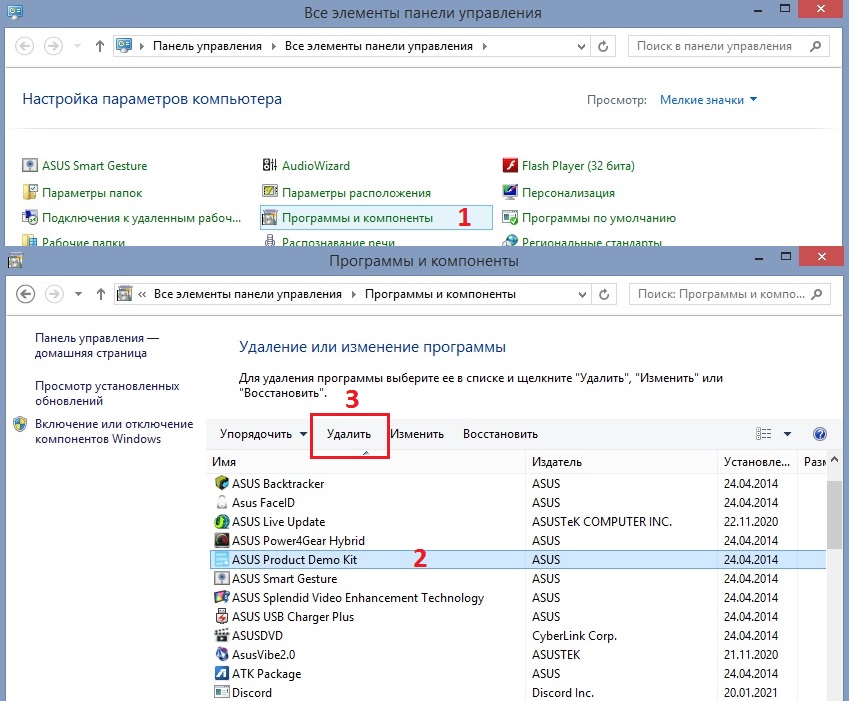Click ASUS Power4Gear Hybrid program icon
The height and width of the screenshot is (701, 849).
point(221,540)
